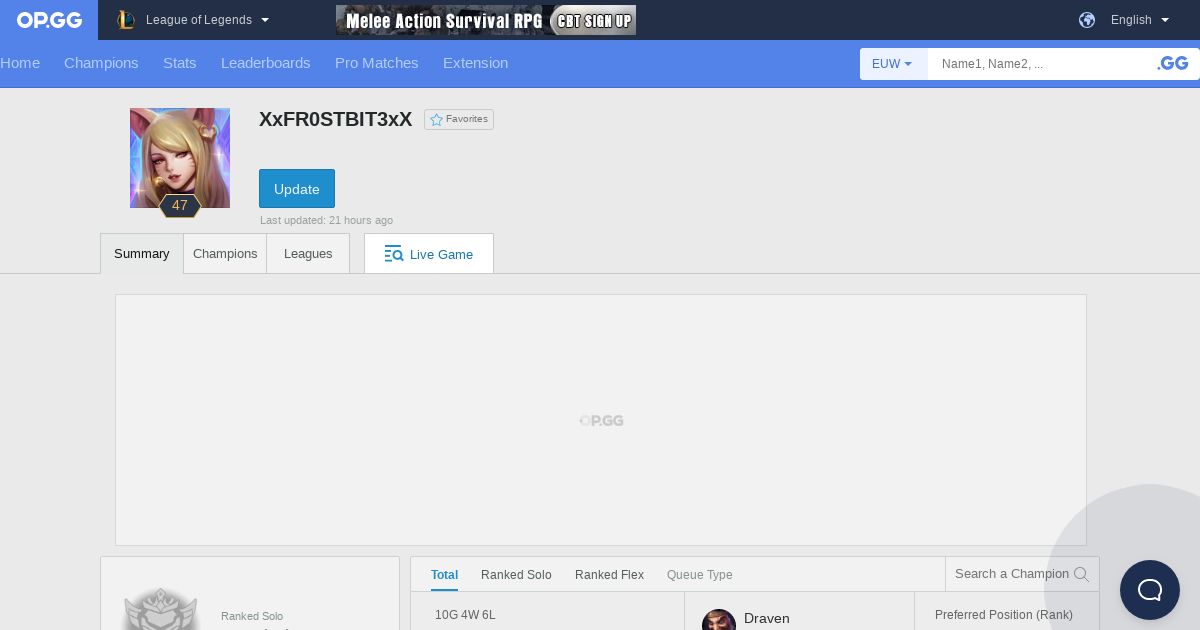The height and width of the screenshot is (630, 1200).
Task: Select the Ranked Solo filter tab
Action: [516, 575]
